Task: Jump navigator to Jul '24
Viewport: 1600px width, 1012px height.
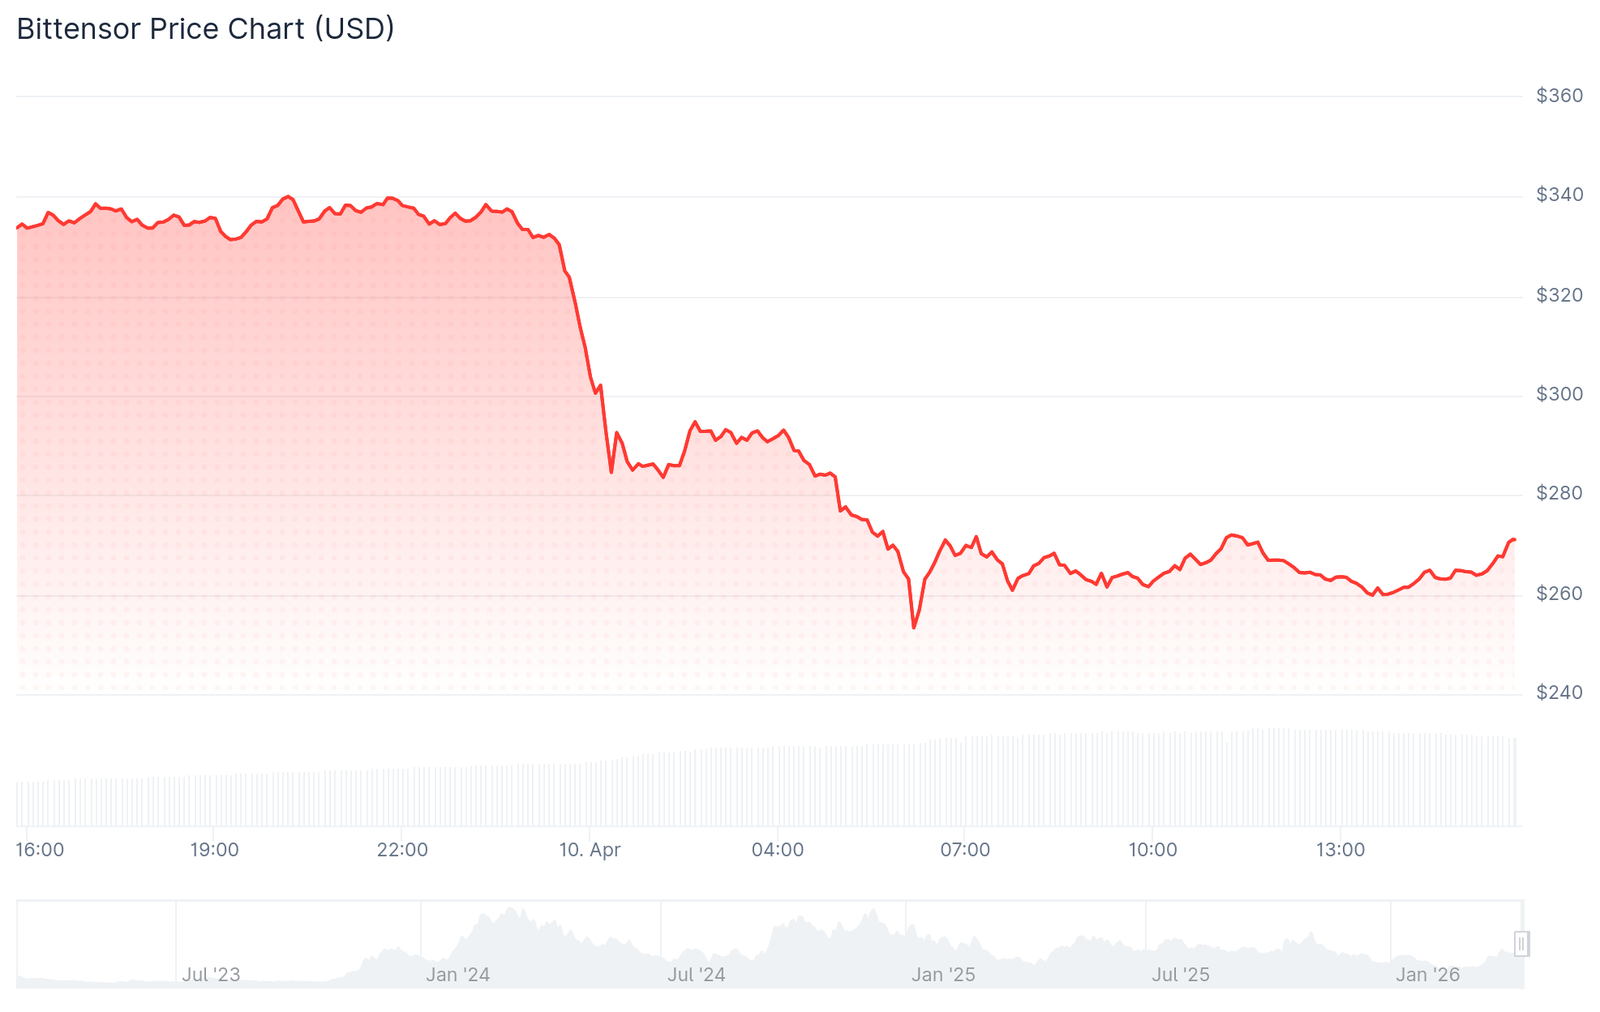Action: click(696, 974)
